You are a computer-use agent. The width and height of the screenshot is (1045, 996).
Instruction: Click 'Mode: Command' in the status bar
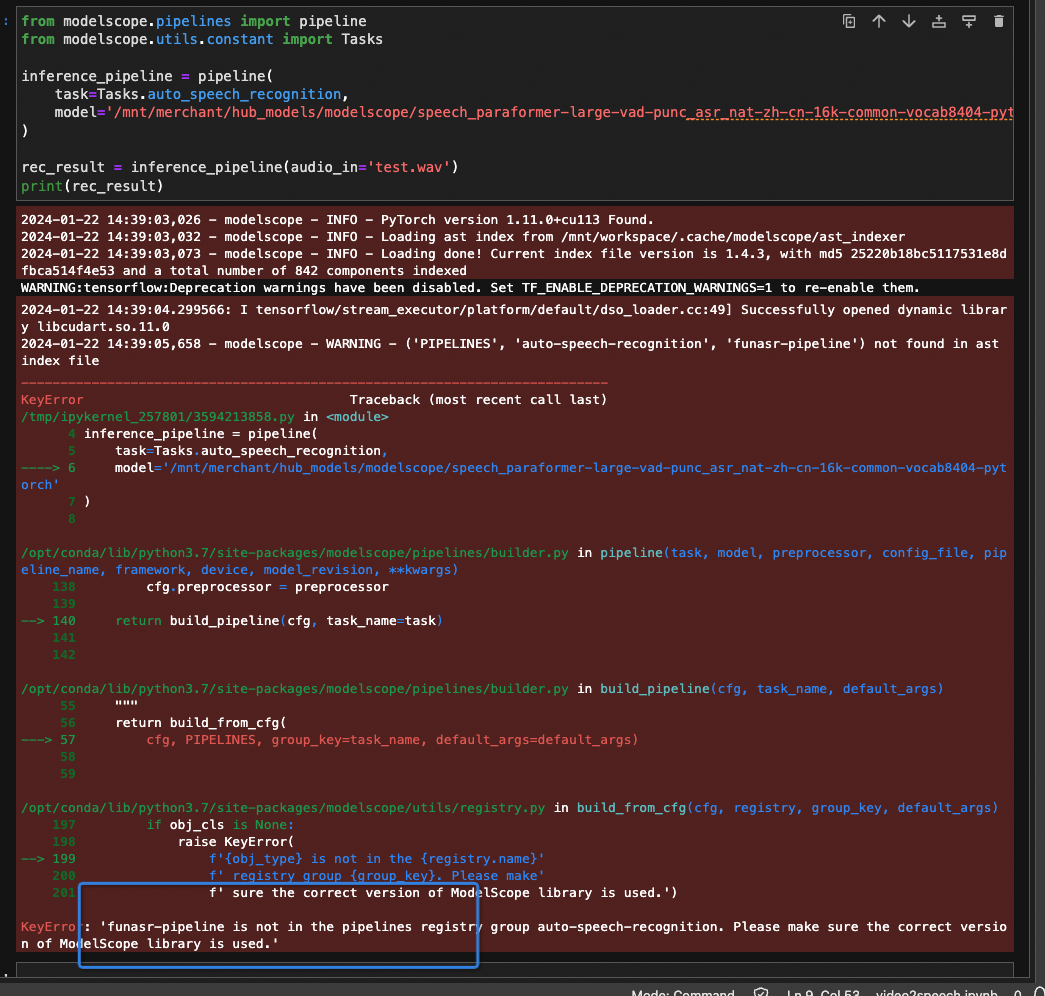[682, 992]
